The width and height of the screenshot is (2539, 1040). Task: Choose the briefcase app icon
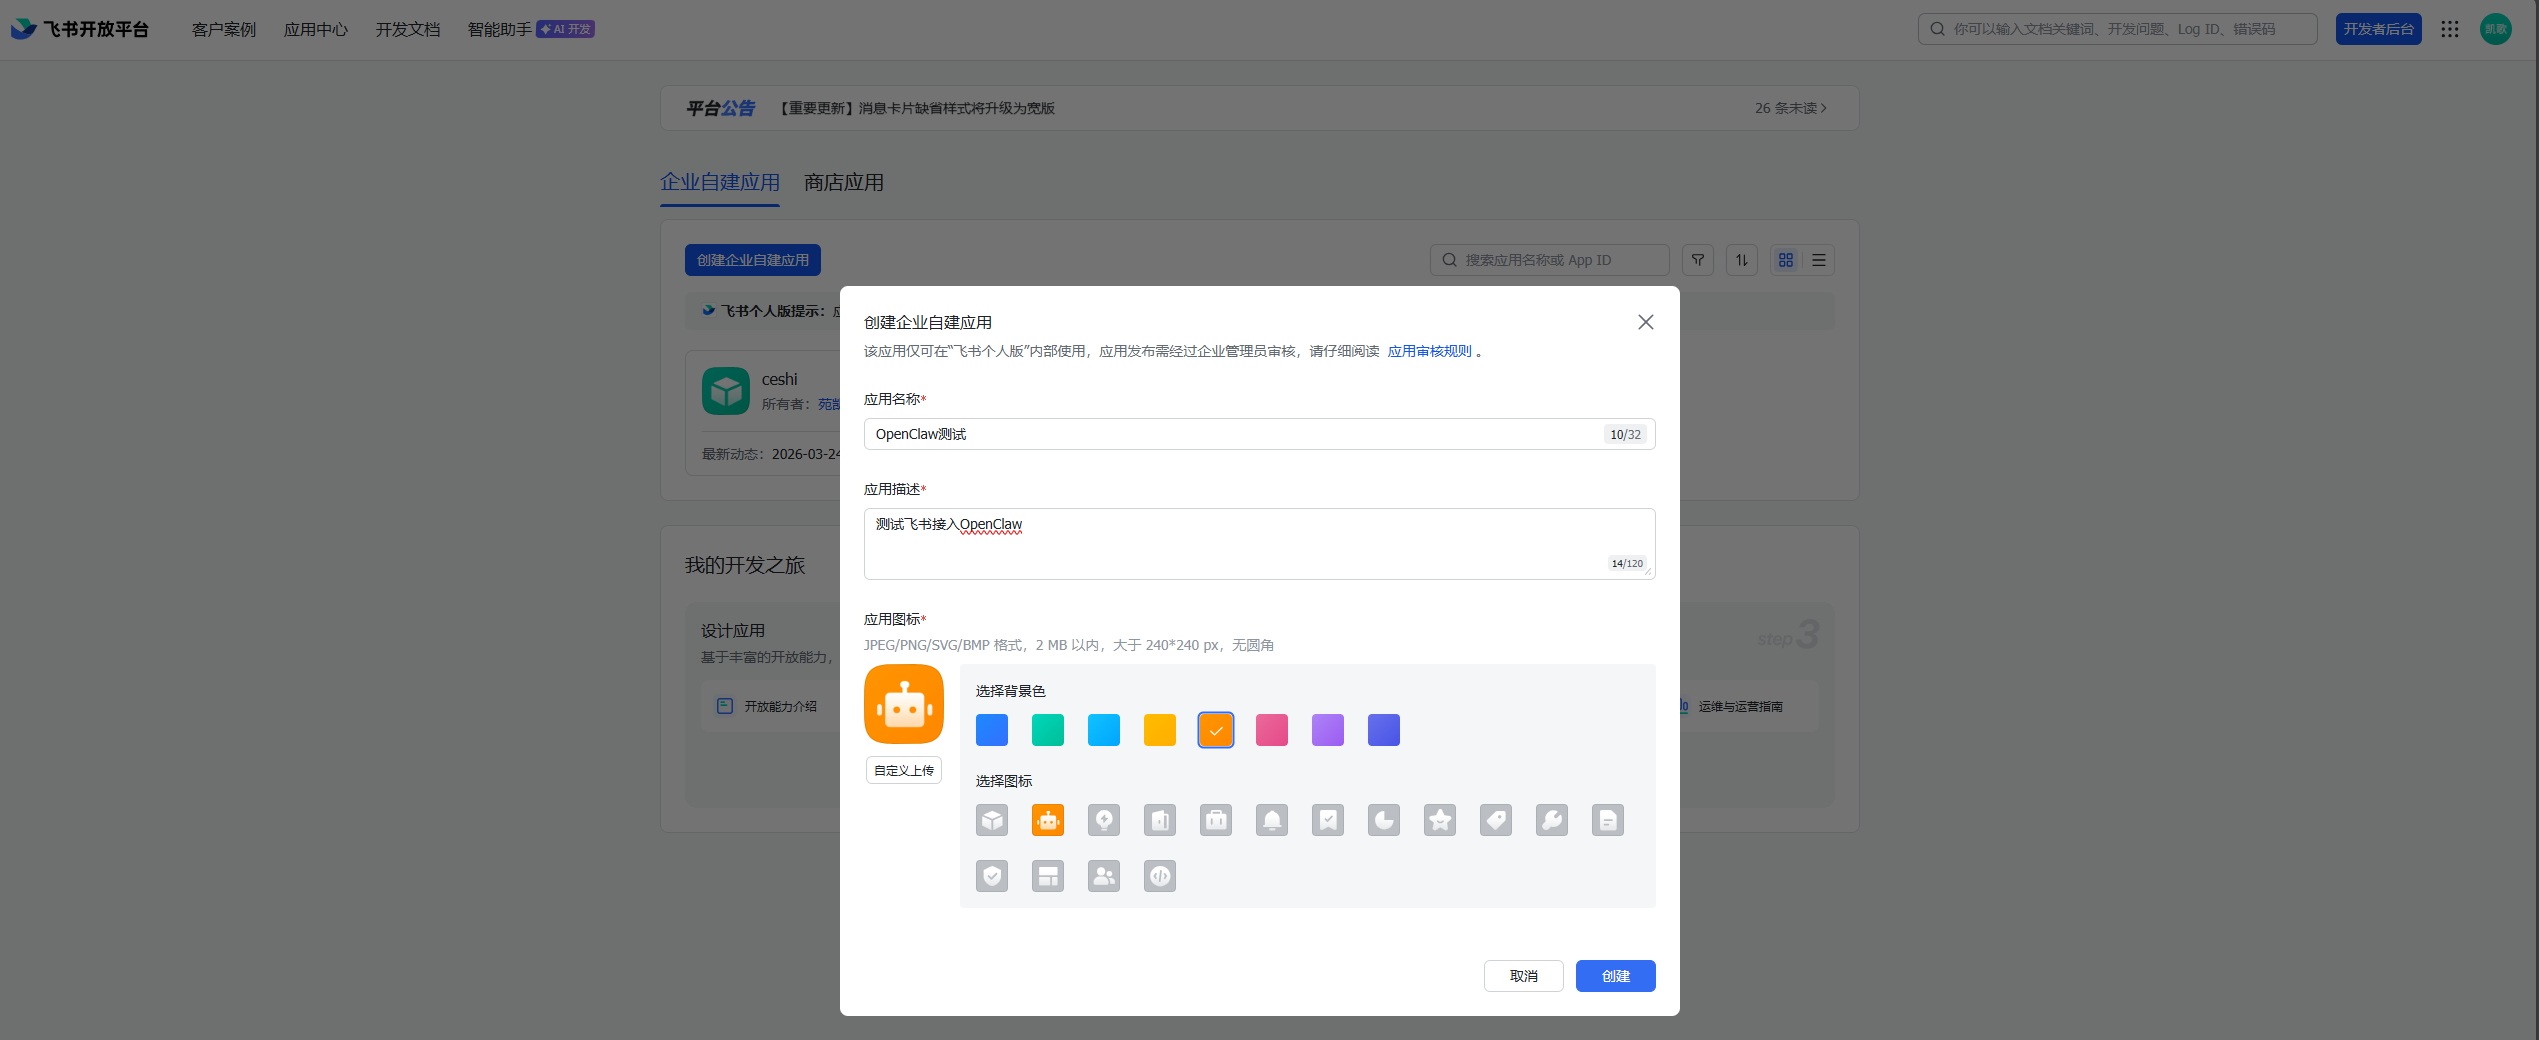(x=1215, y=820)
